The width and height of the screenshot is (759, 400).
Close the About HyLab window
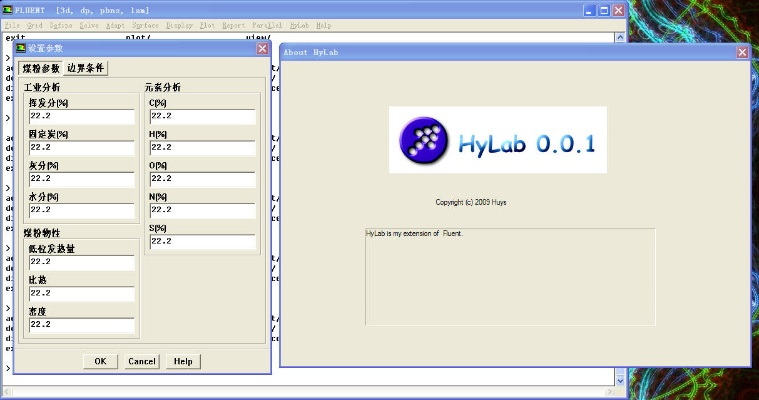[742, 52]
